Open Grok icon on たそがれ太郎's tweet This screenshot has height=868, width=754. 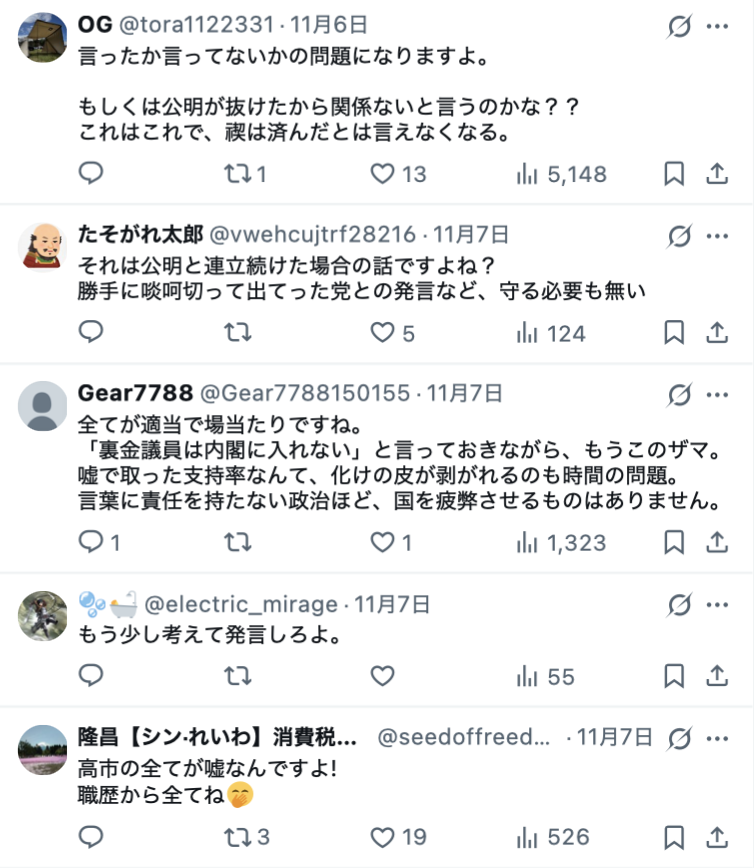coord(679,237)
